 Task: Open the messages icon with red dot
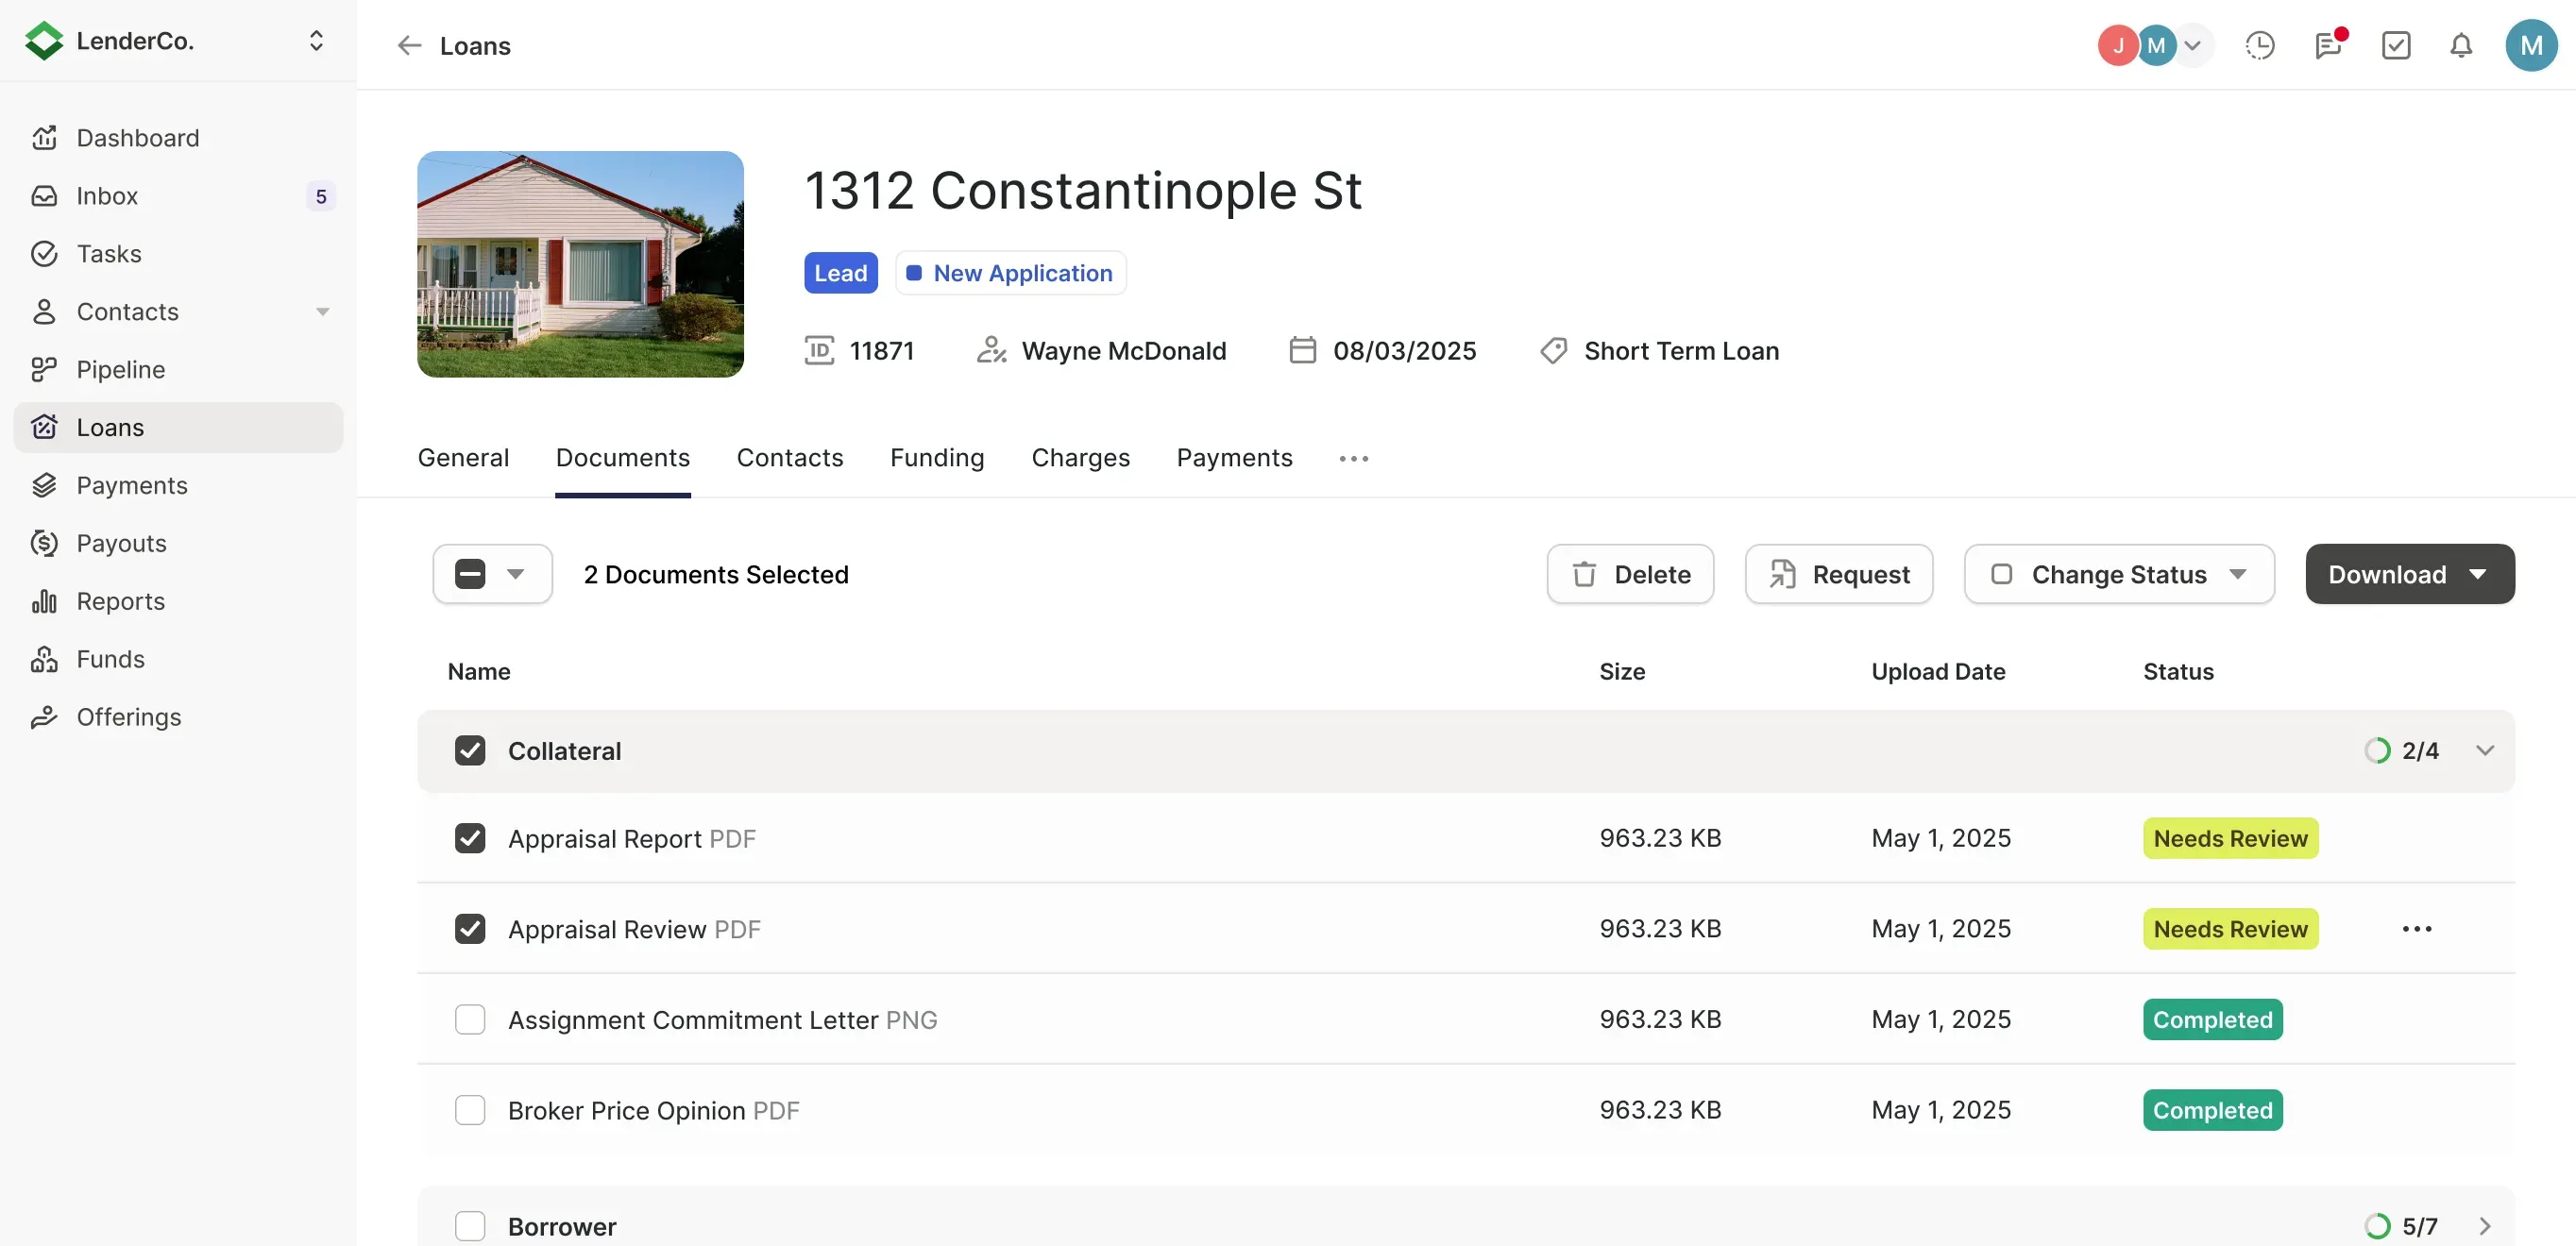point(2328,46)
